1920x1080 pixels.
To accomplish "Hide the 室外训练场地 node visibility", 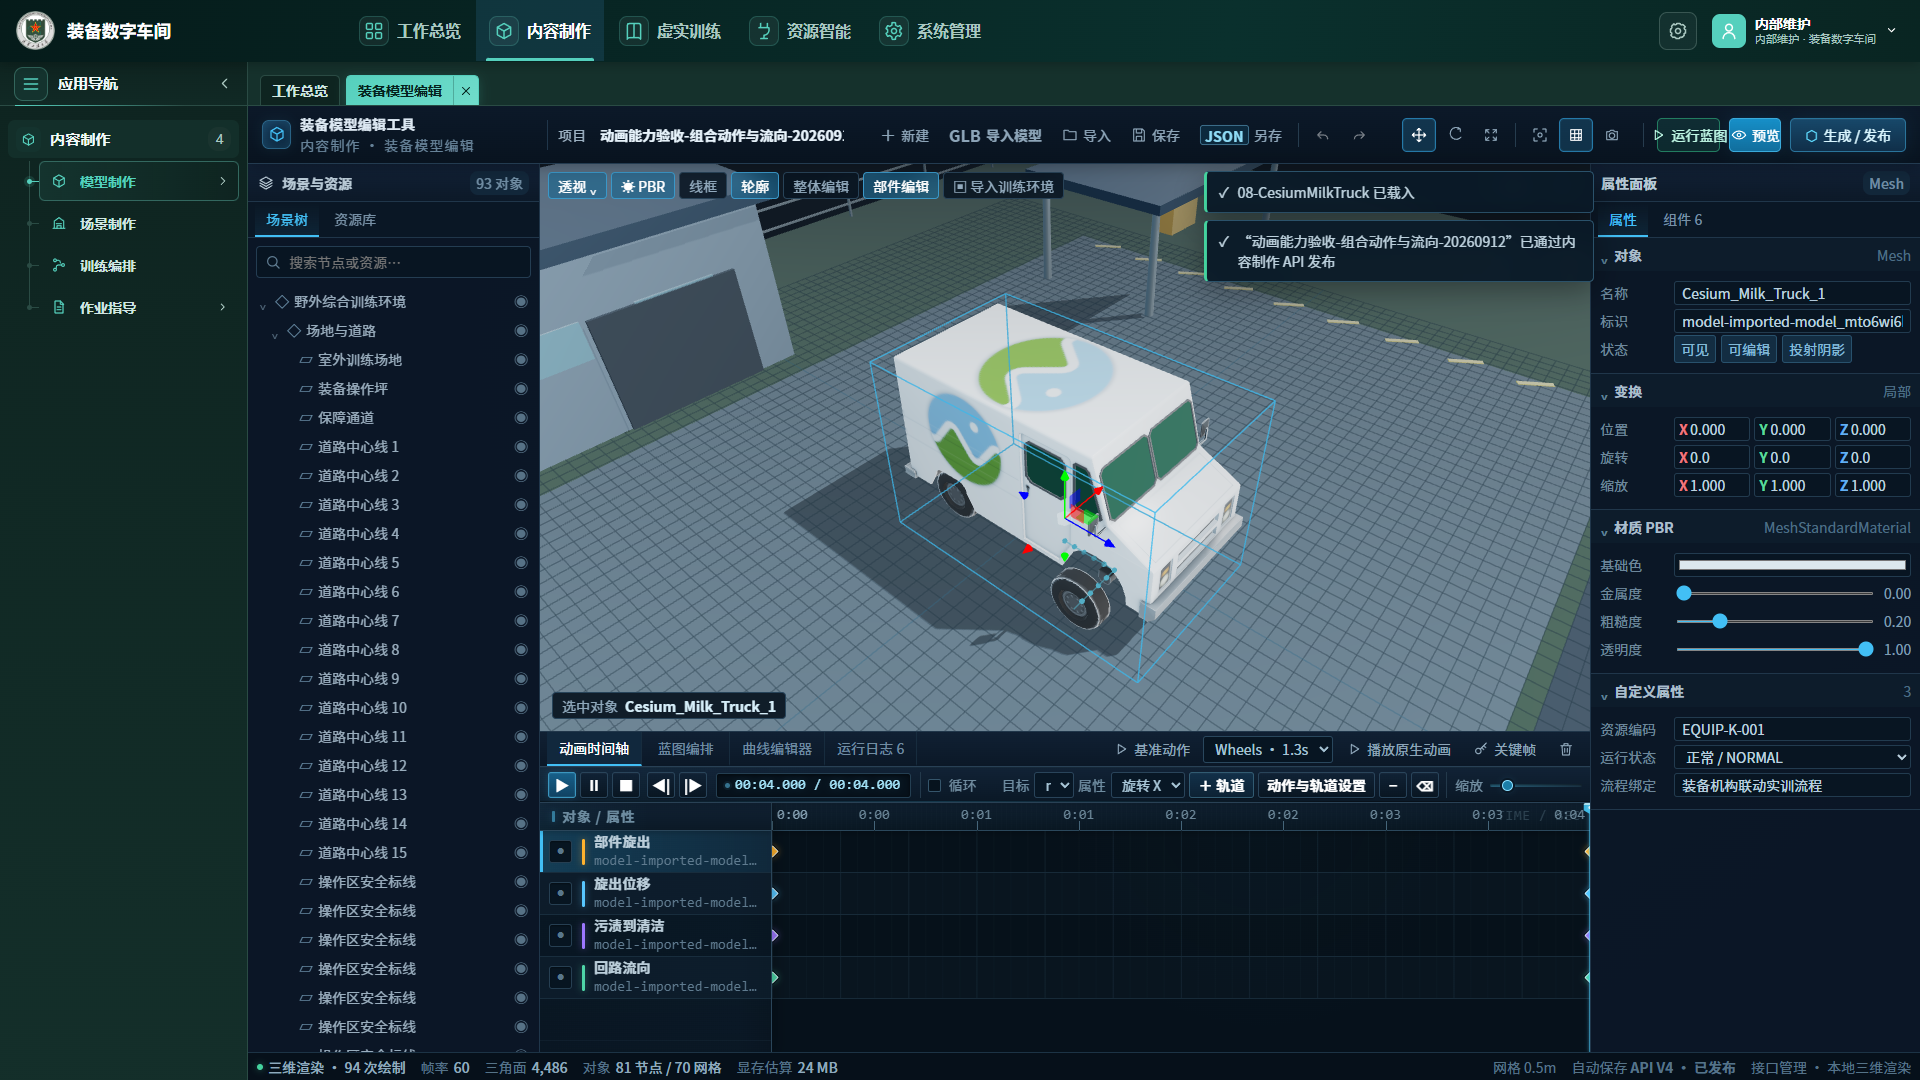I will 521,360.
